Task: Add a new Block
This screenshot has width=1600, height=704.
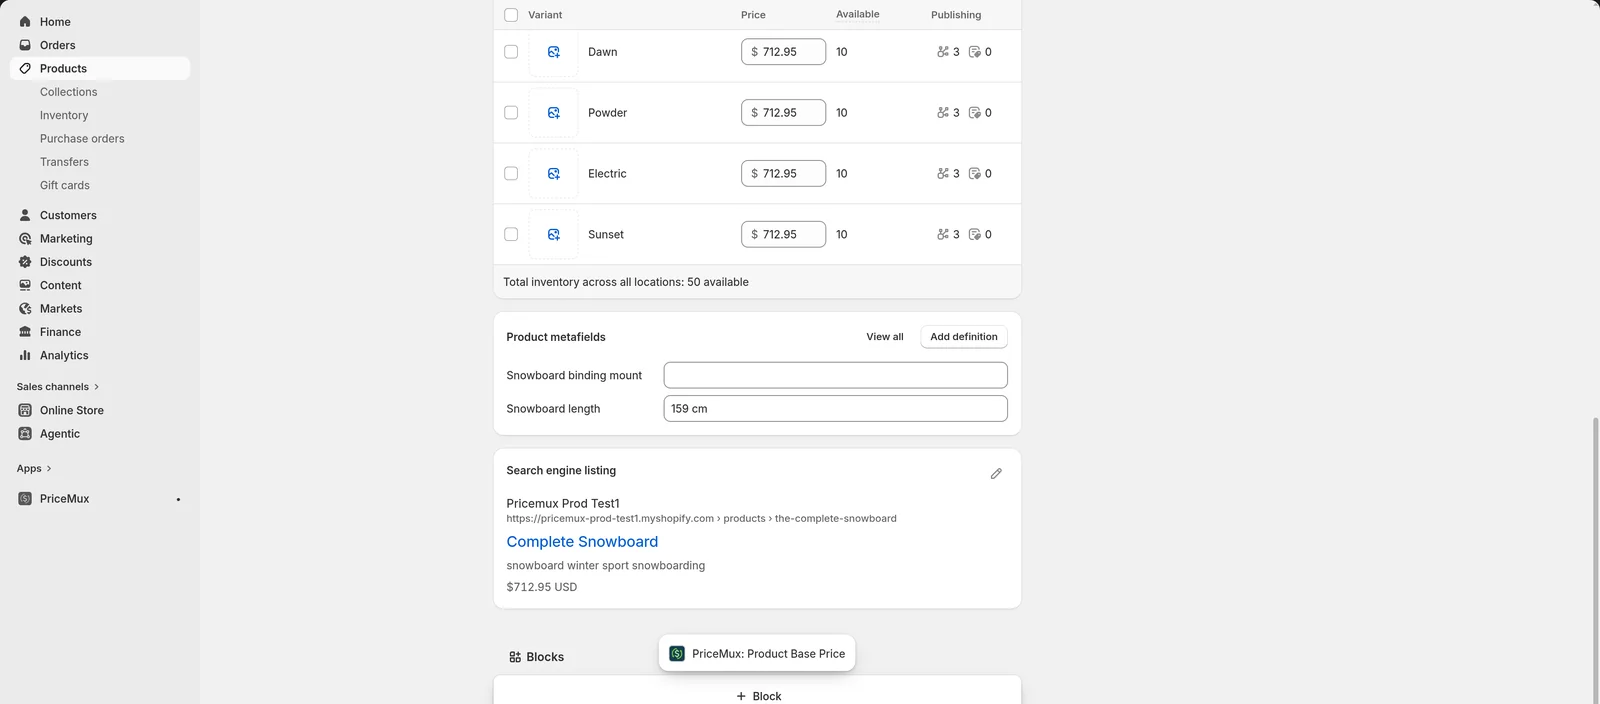Action: point(758,694)
